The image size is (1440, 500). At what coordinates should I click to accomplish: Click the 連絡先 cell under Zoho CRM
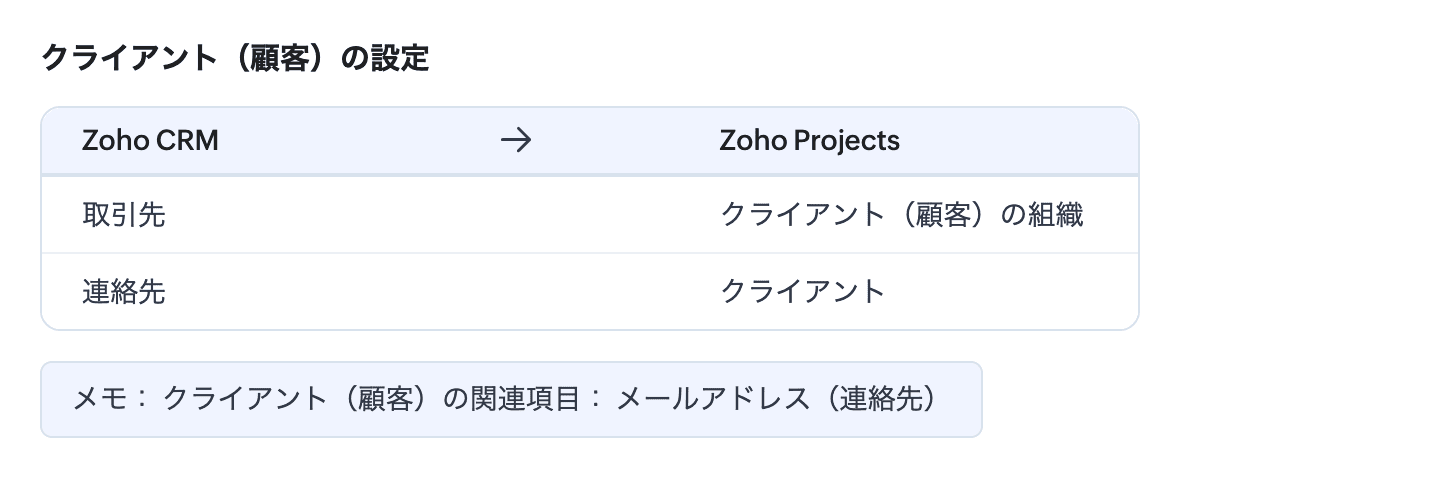124,291
